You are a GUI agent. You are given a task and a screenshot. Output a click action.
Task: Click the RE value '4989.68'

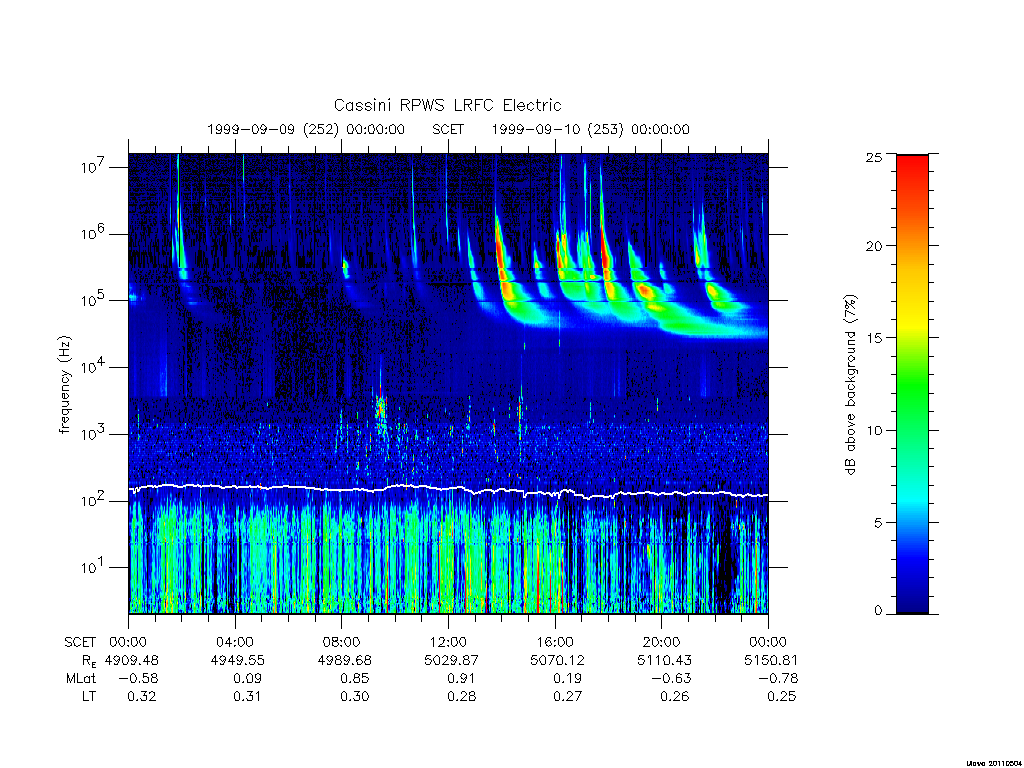pyautogui.click(x=344, y=660)
